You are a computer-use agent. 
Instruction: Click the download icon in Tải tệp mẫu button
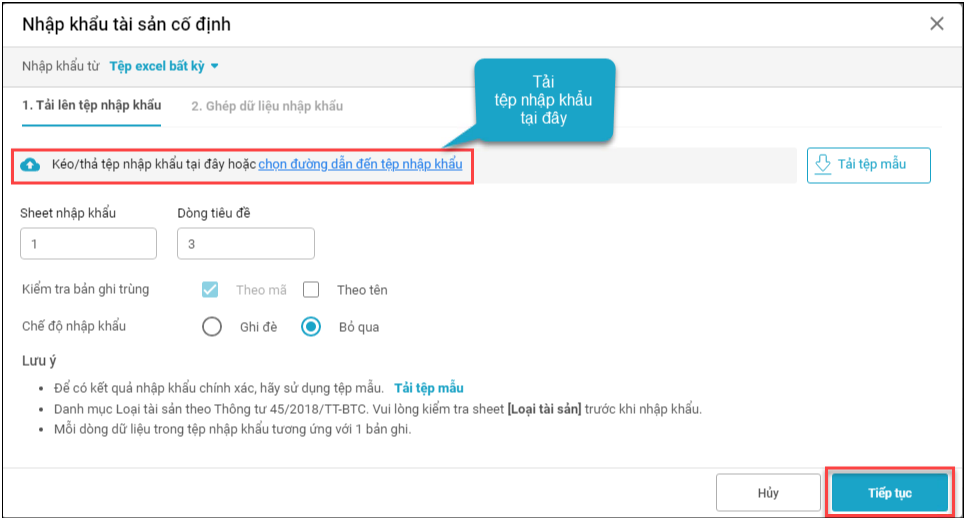[x=824, y=165]
